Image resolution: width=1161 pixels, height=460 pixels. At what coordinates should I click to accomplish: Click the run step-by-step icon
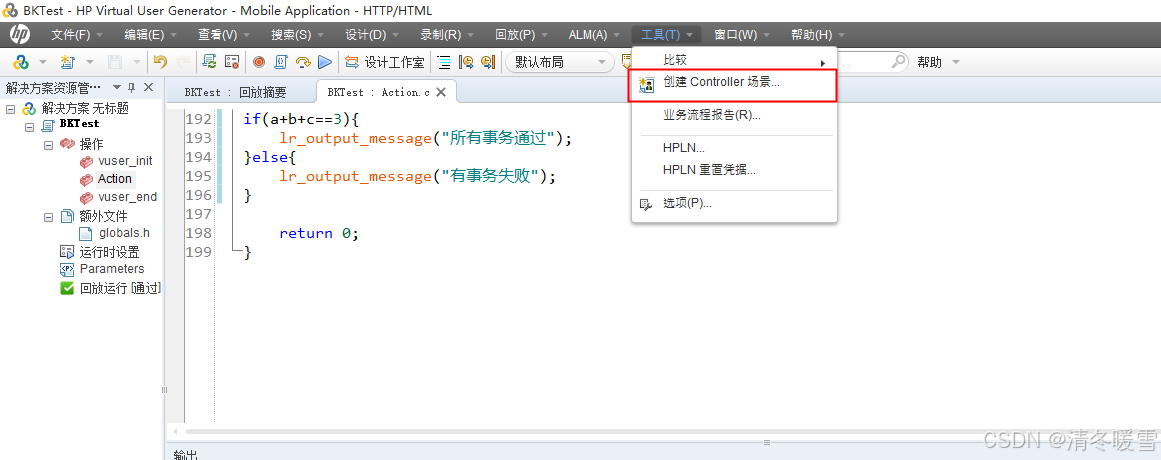pos(303,62)
